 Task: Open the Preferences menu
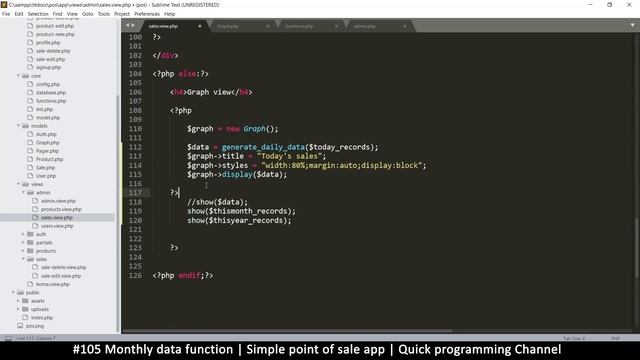(147, 14)
